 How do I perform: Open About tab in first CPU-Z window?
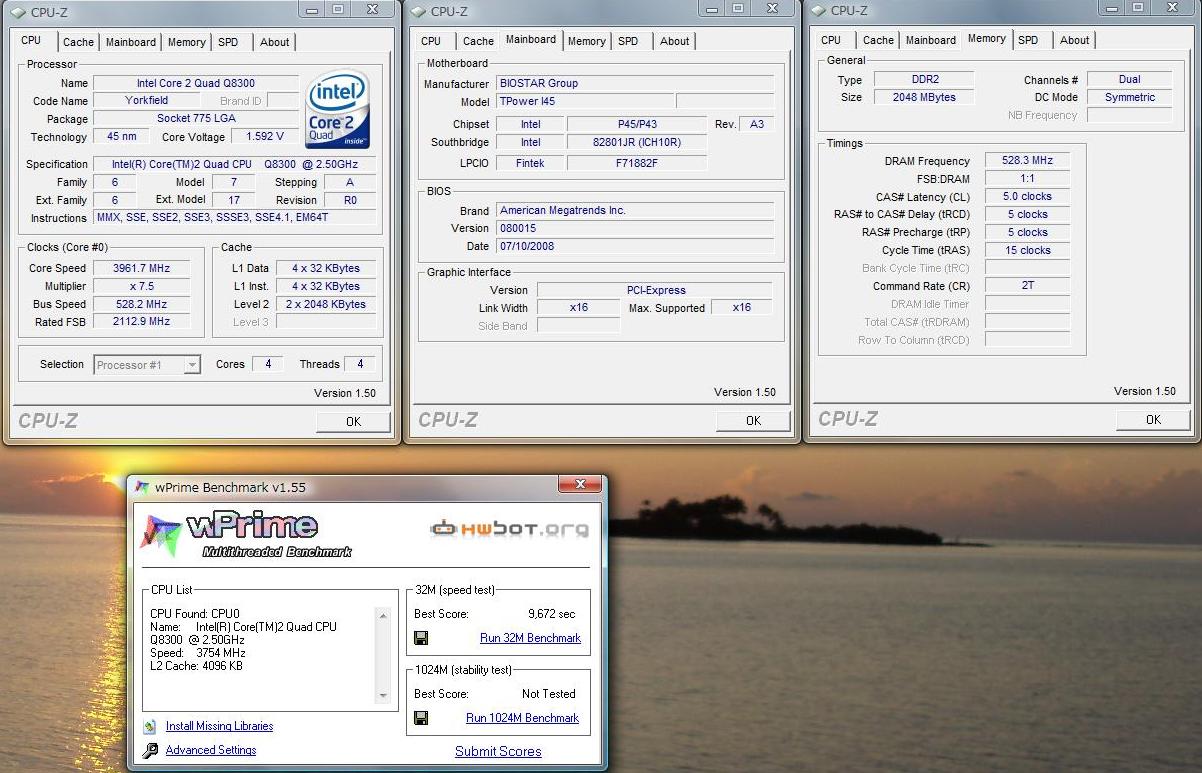tap(275, 42)
